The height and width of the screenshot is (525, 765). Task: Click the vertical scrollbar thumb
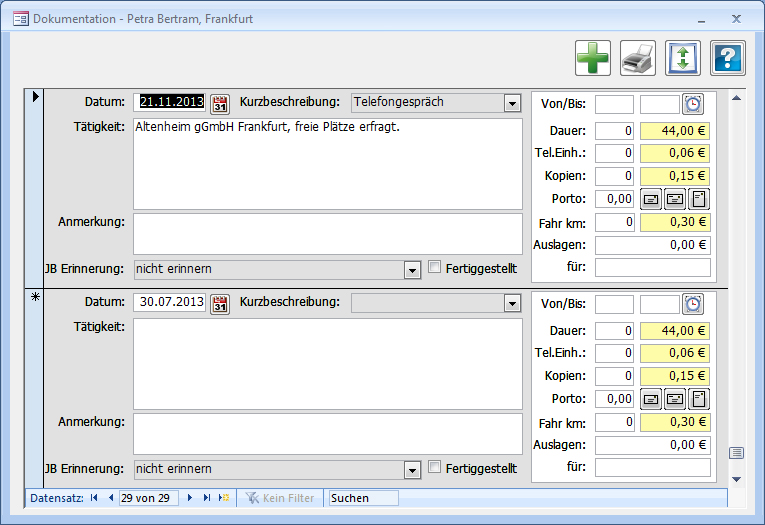tap(736, 453)
